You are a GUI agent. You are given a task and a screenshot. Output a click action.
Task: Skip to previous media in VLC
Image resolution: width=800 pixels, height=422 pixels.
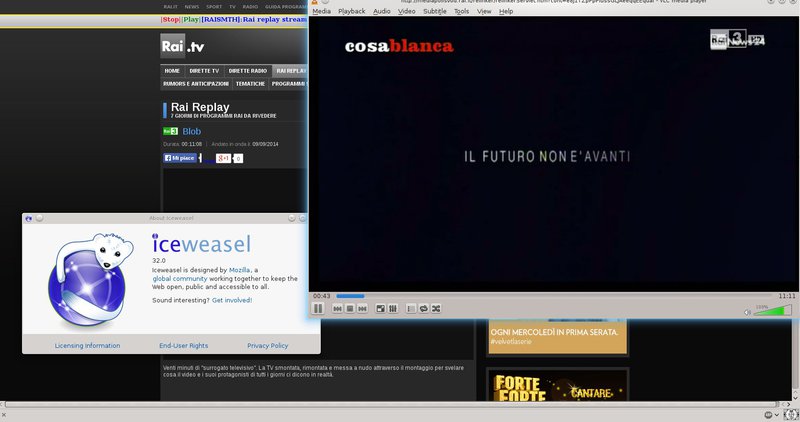point(338,309)
